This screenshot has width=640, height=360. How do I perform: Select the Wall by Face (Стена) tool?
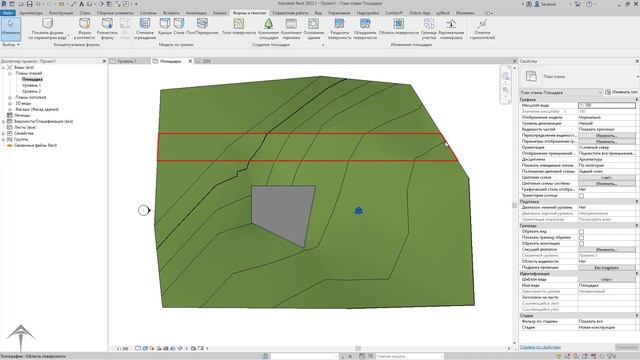coord(179,26)
